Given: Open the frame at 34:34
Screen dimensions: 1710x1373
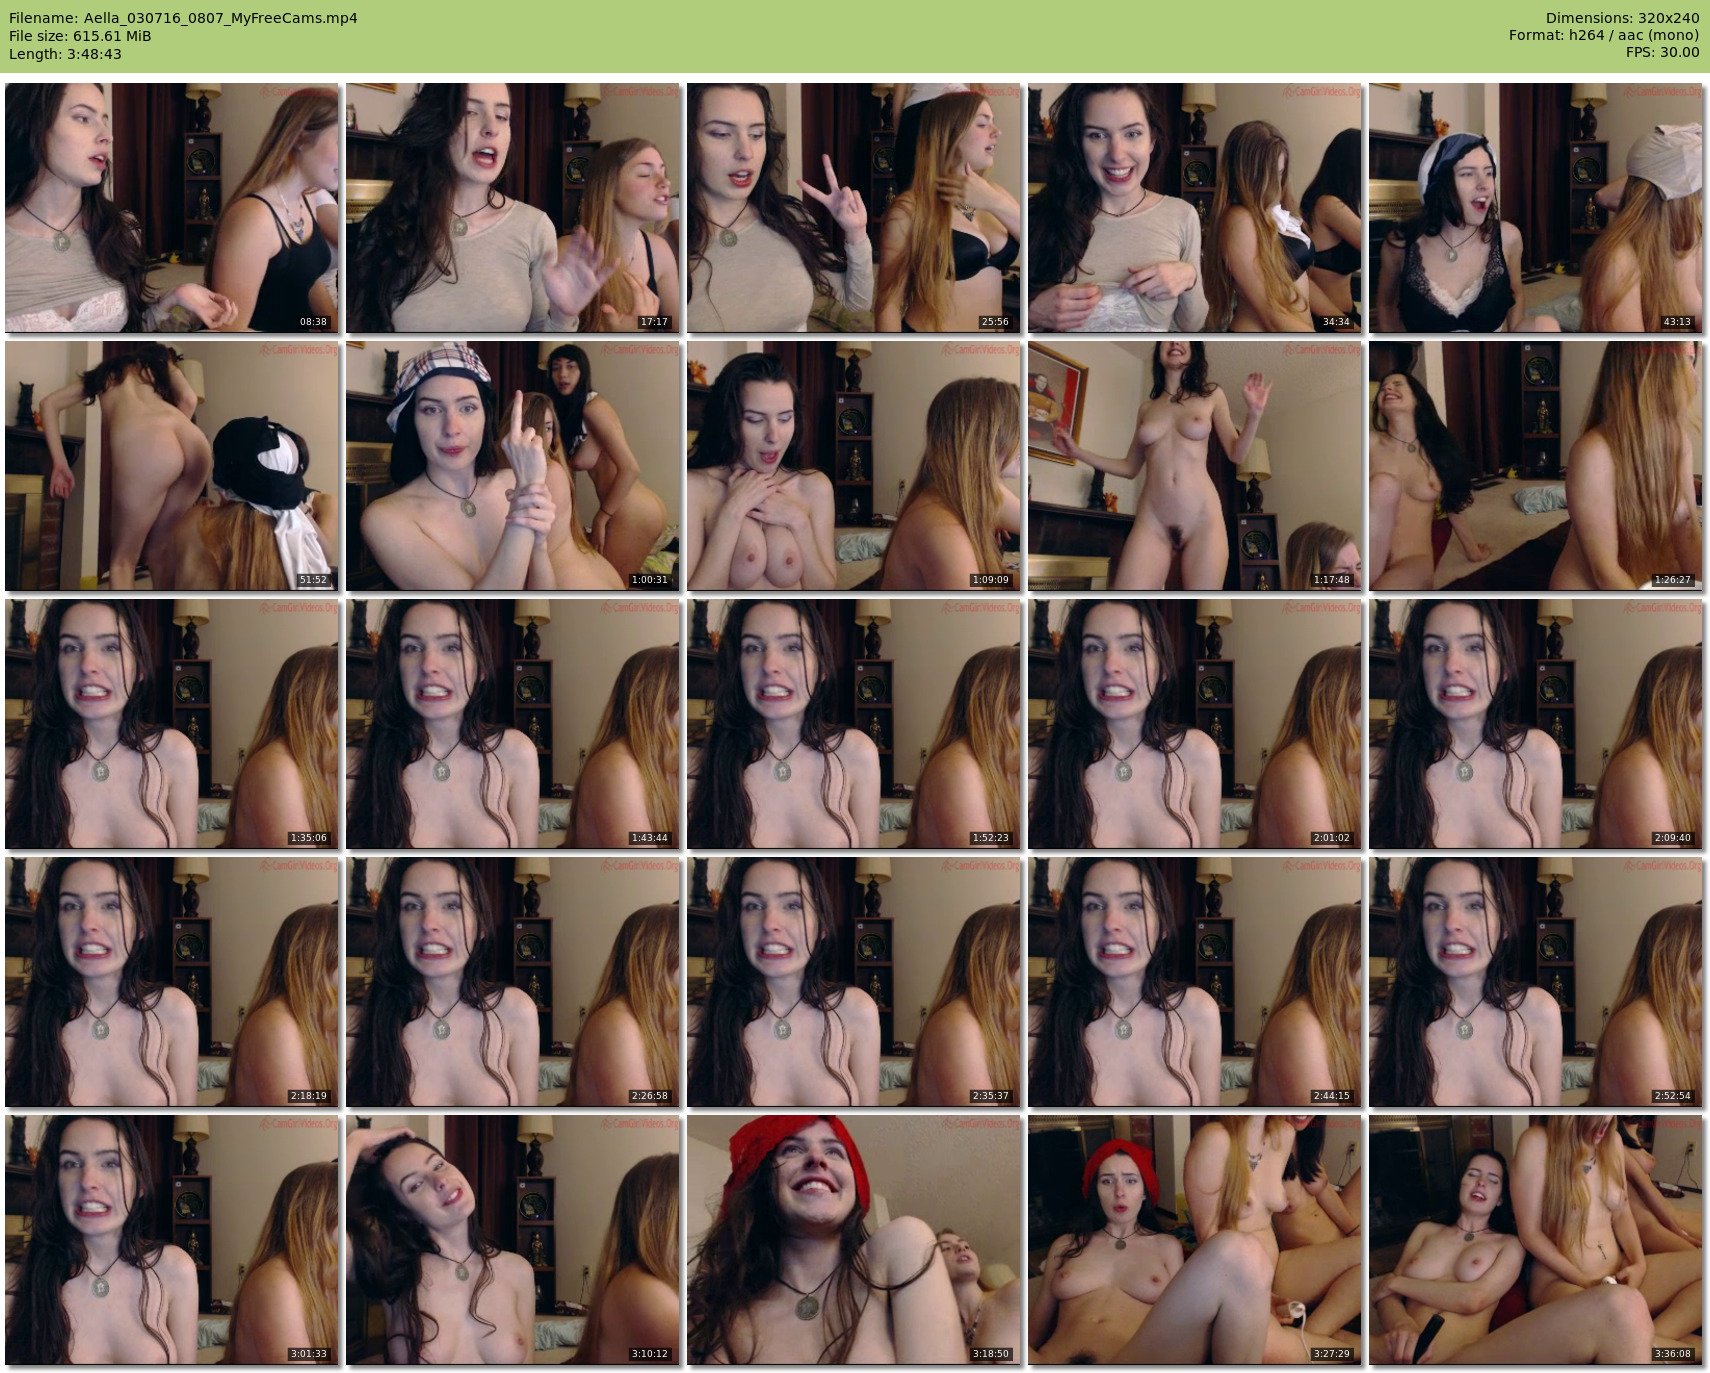Looking at the screenshot, I should point(1195,208).
